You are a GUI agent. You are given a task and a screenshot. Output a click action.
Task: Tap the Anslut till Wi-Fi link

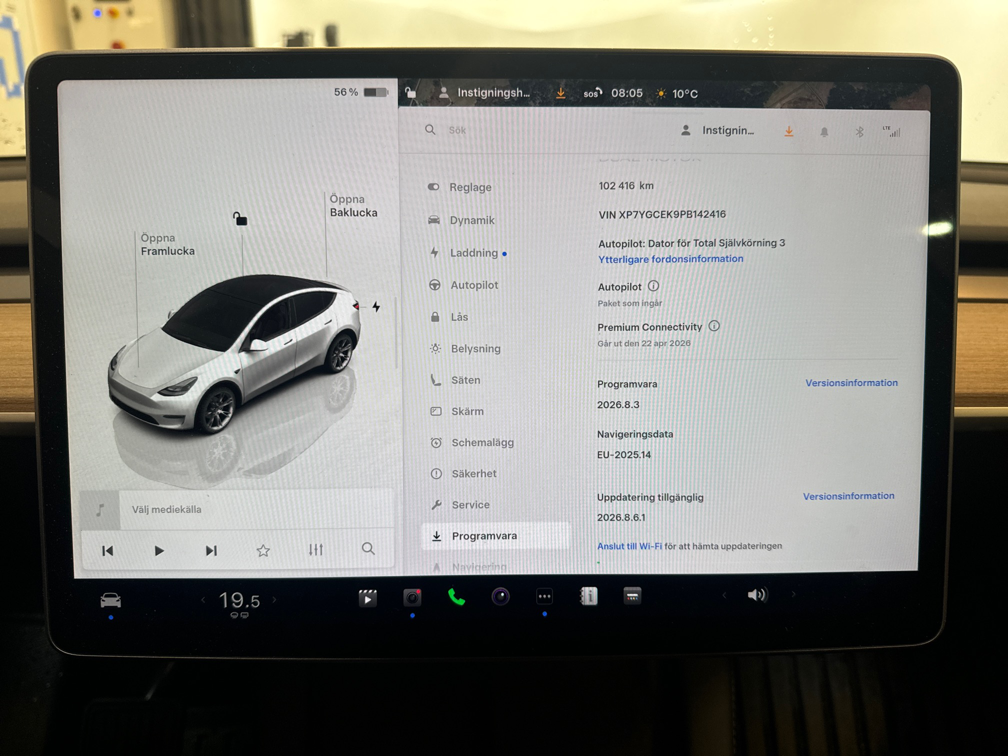click(629, 546)
